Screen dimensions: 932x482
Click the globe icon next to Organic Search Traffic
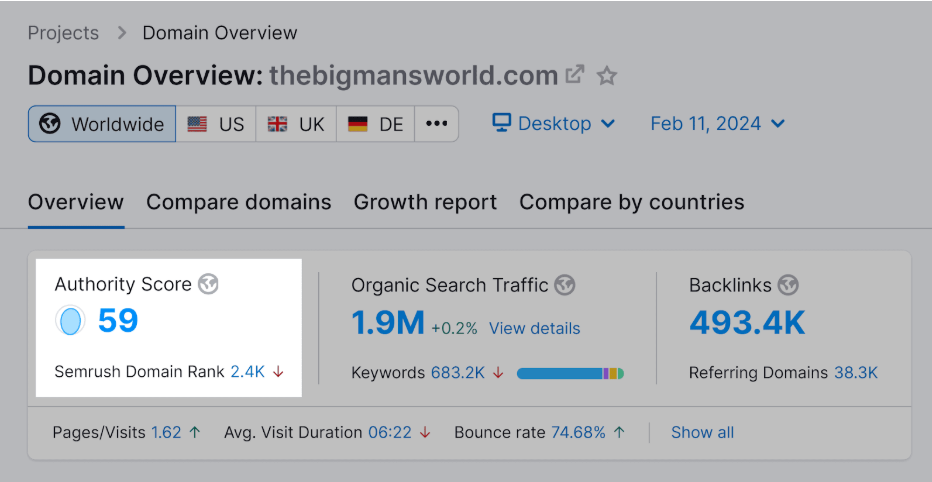[x=565, y=285]
